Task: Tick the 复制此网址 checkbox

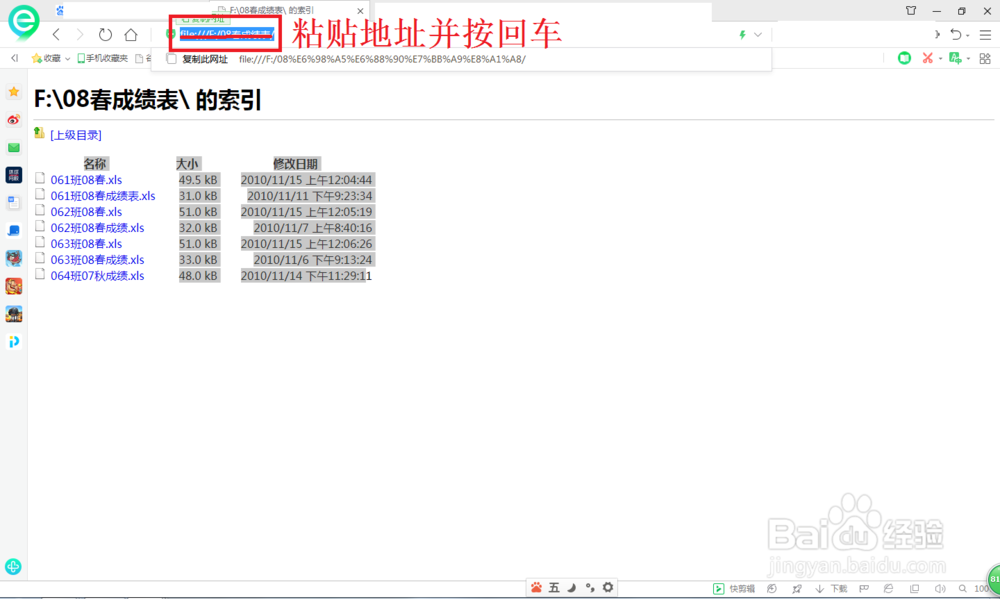Action: (x=171, y=59)
